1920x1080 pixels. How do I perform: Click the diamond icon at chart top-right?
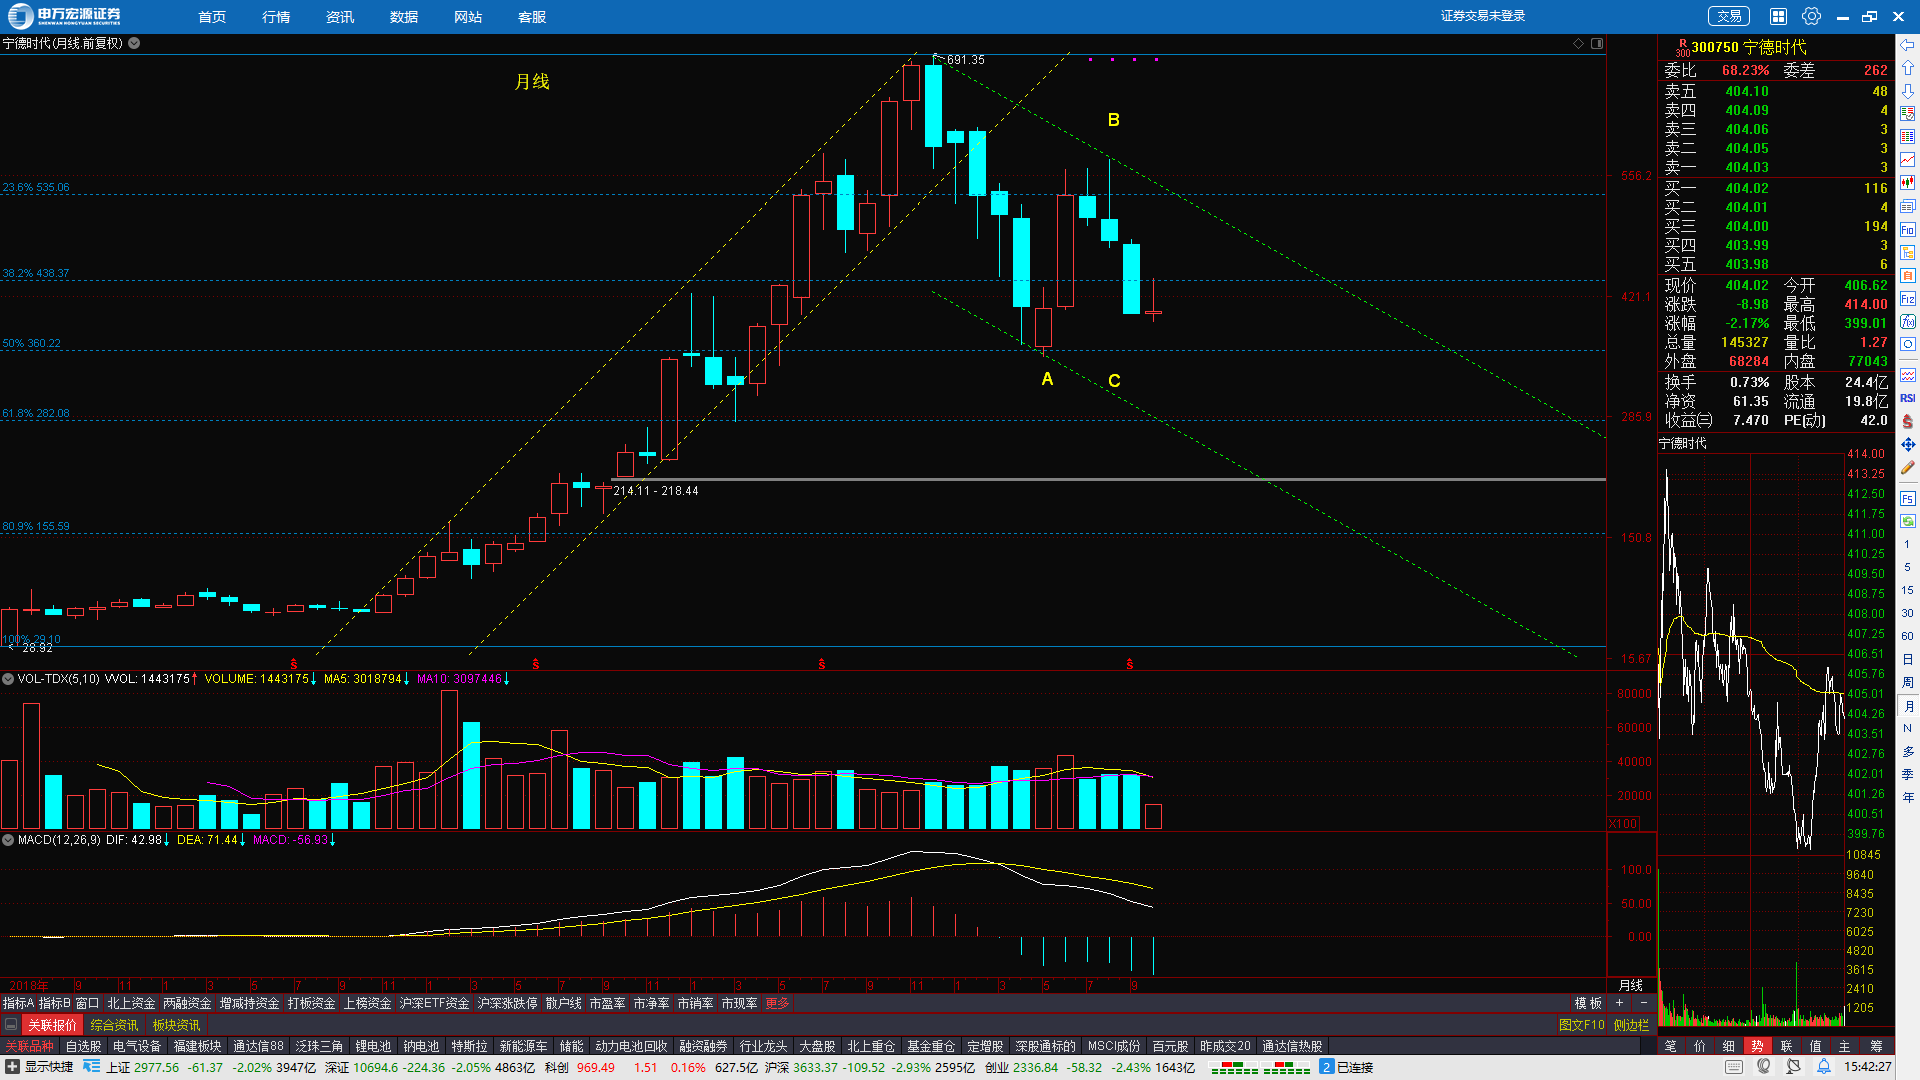click(x=1578, y=43)
